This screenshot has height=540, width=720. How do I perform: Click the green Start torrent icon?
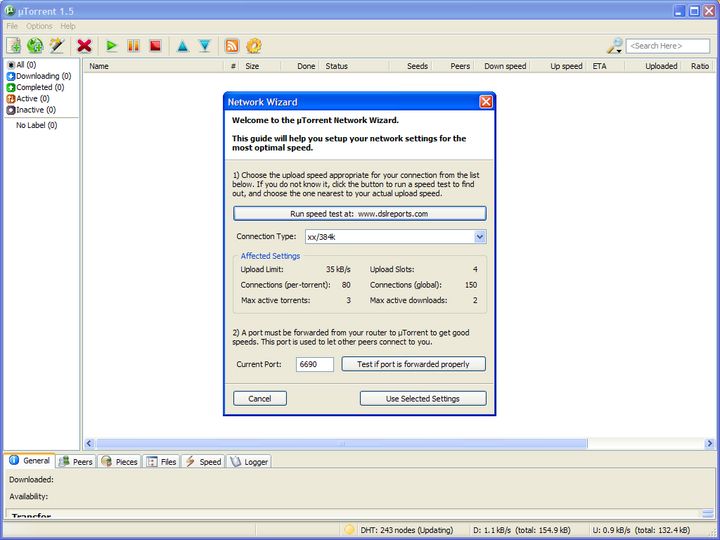pos(111,46)
